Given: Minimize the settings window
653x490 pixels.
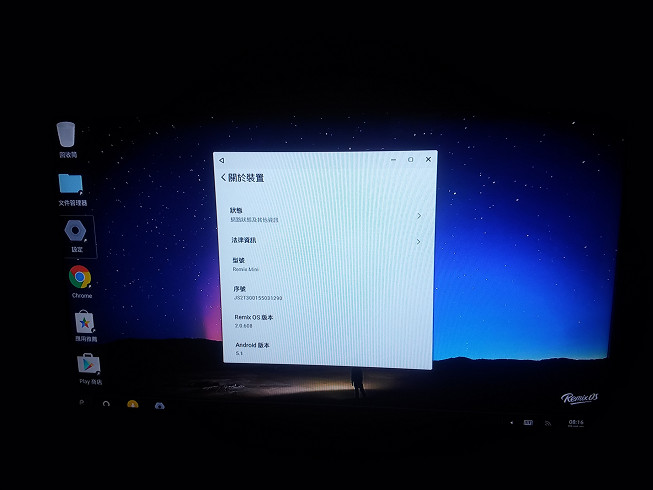Looking at the screenshot, I should coord(394,160).
